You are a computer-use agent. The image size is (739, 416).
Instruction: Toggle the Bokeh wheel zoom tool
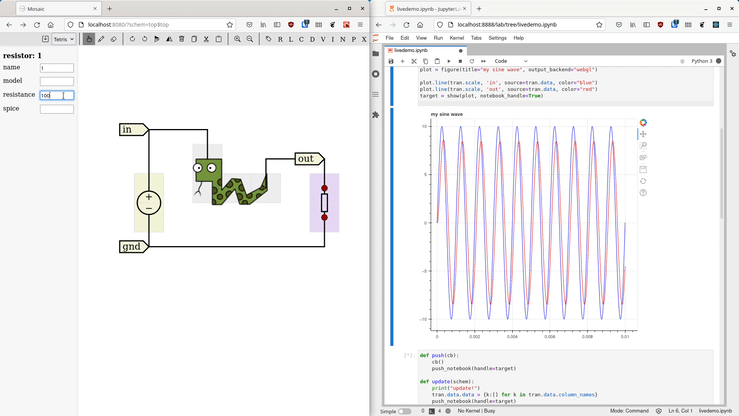(x=643, y=158)
